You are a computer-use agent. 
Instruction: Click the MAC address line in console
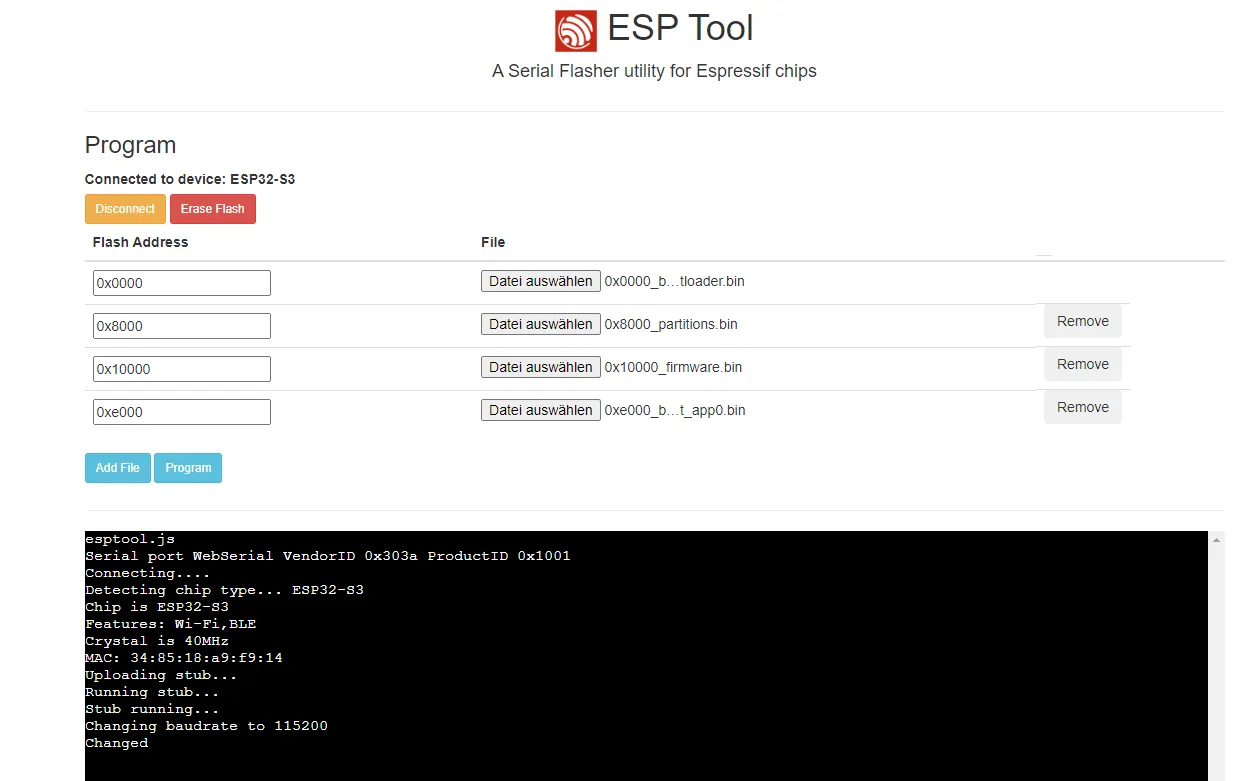184,658
